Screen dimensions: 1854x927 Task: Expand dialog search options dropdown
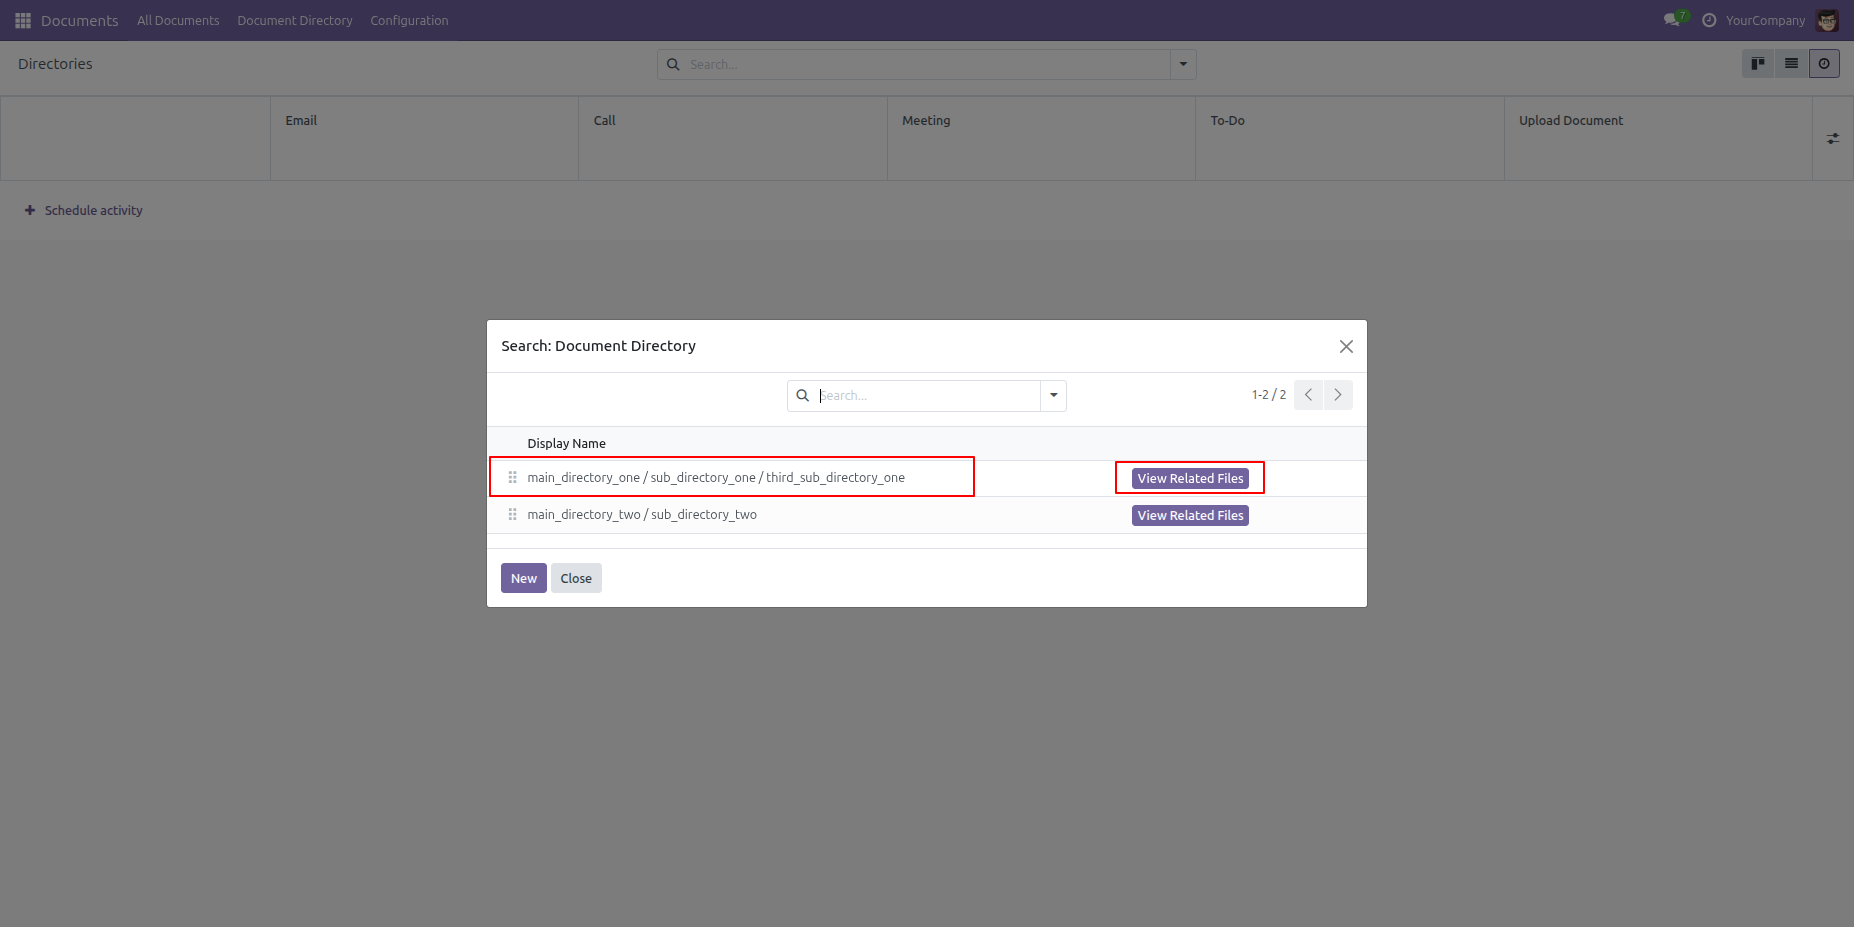pyautogui.click(x=1053, y=395)
